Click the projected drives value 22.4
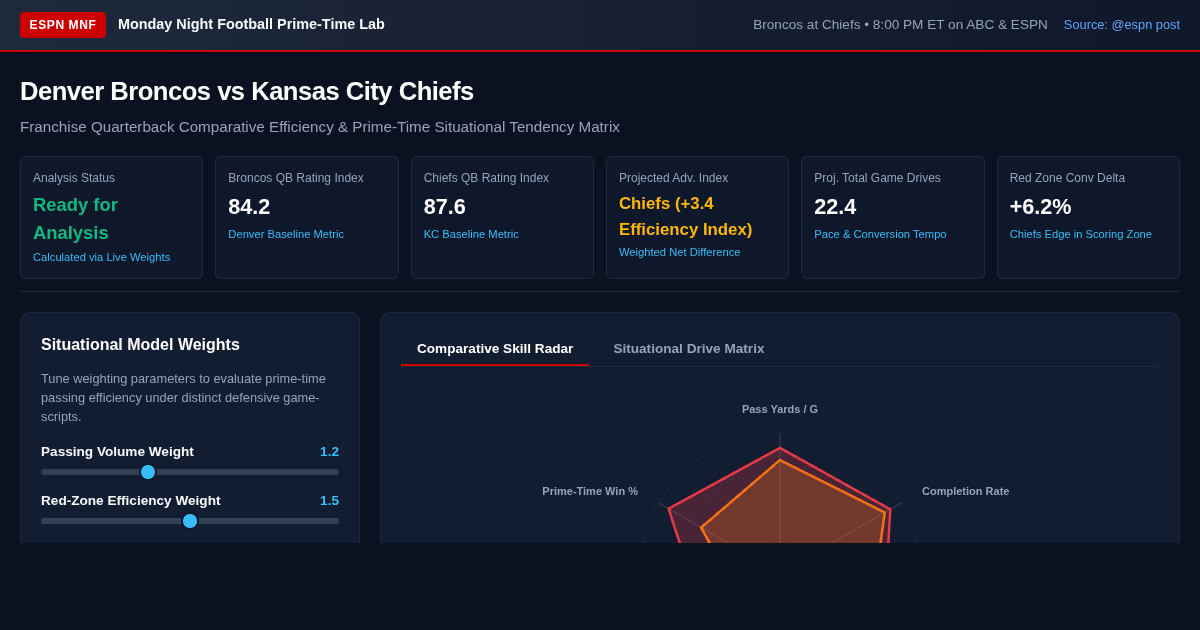This screenshot has height=630, width=1200. (835, 207)
